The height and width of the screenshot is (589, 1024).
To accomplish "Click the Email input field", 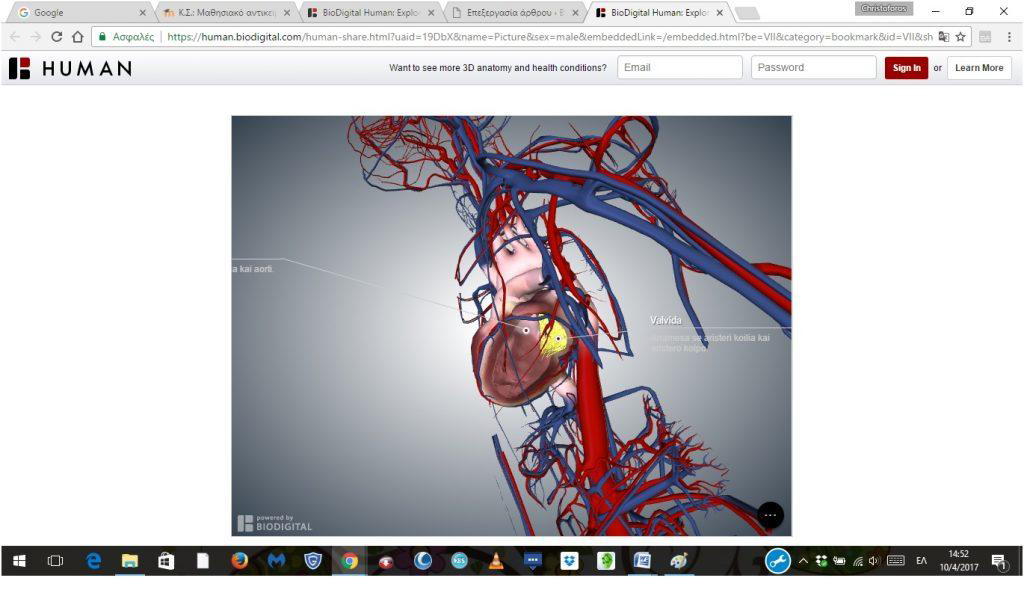I will tap(679, 68).
